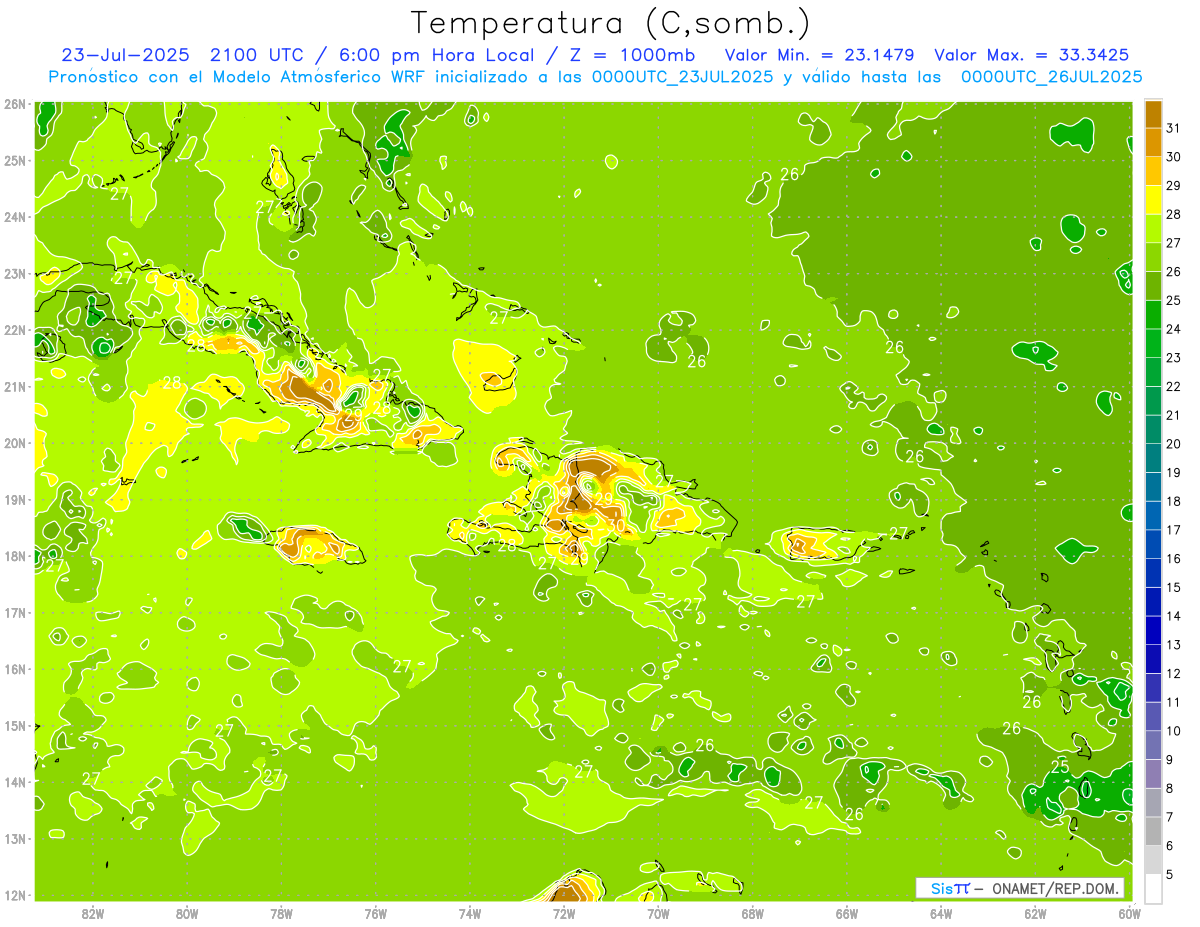Click the "20N" latitude axis label
Screen dimensions: 1200x927
(14, 443)
